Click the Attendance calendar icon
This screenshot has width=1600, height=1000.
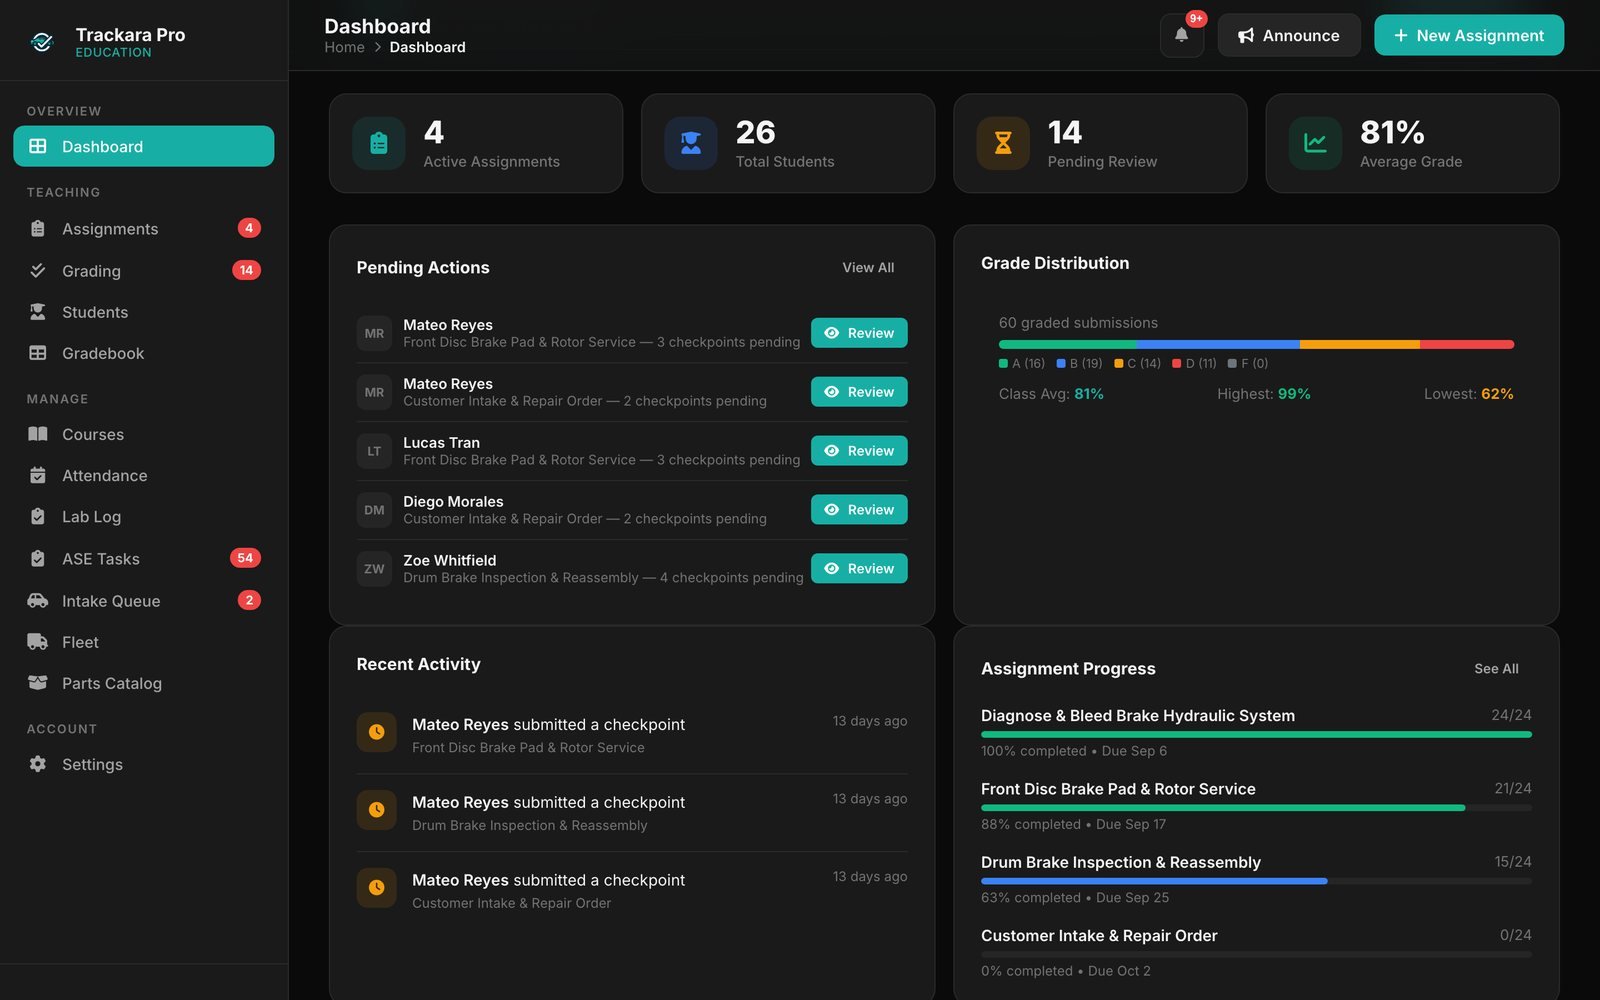[38, 475]
